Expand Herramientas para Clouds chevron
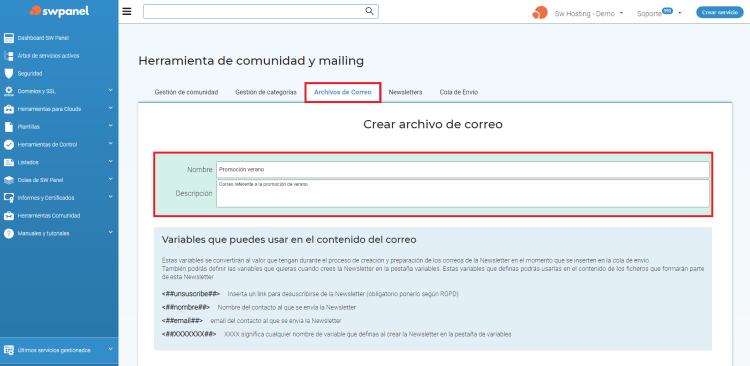This screenshot has height=366, width=750. (110, 108)
